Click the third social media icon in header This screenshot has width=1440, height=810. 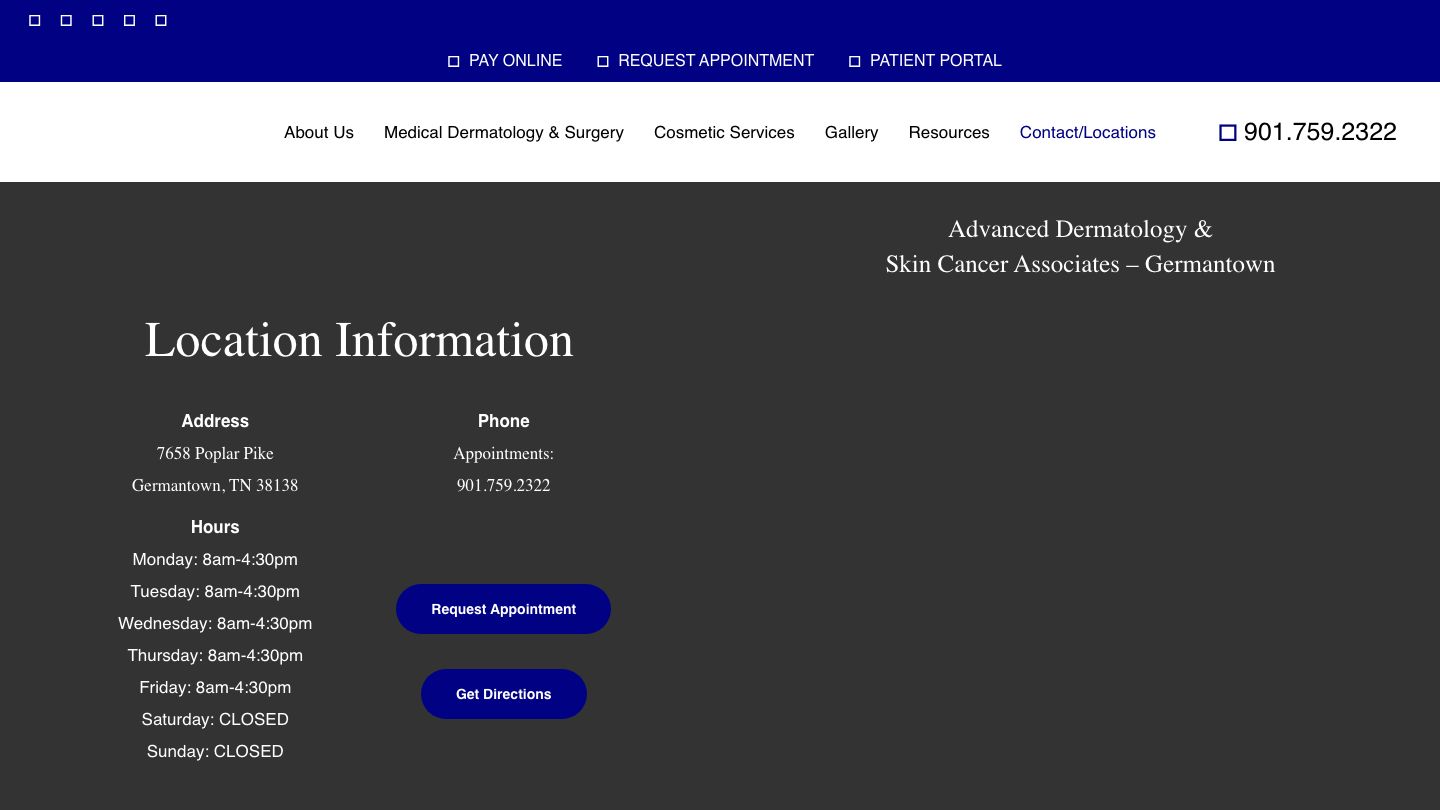coord(97,19)
